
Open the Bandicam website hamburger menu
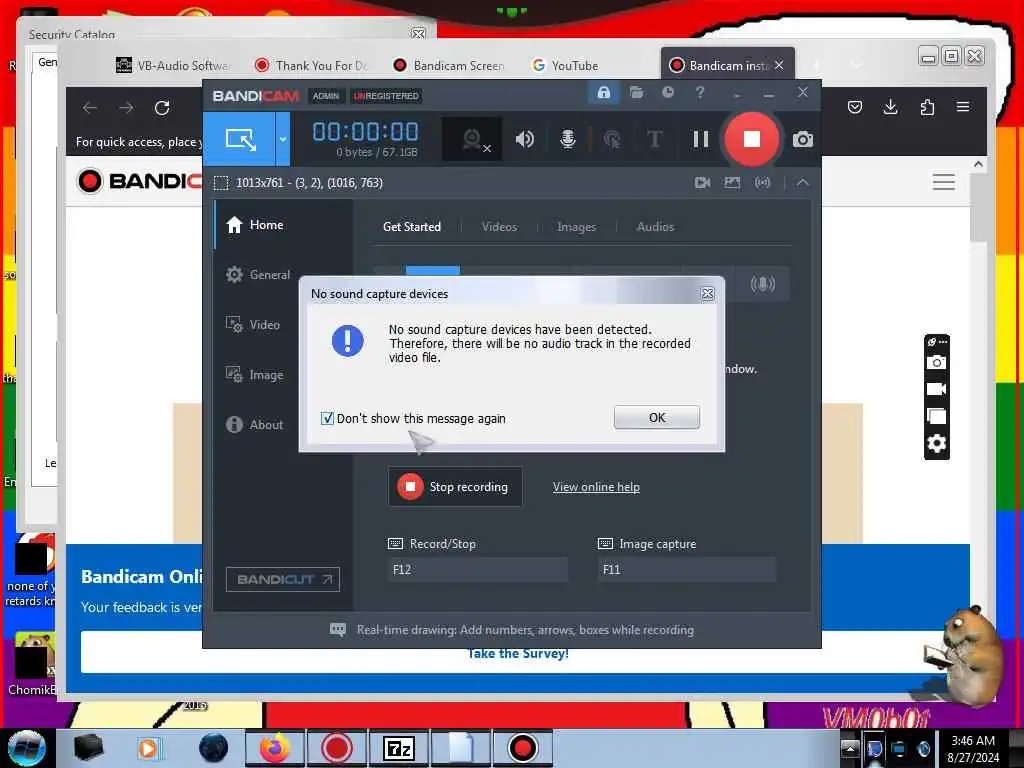(943, 182)
